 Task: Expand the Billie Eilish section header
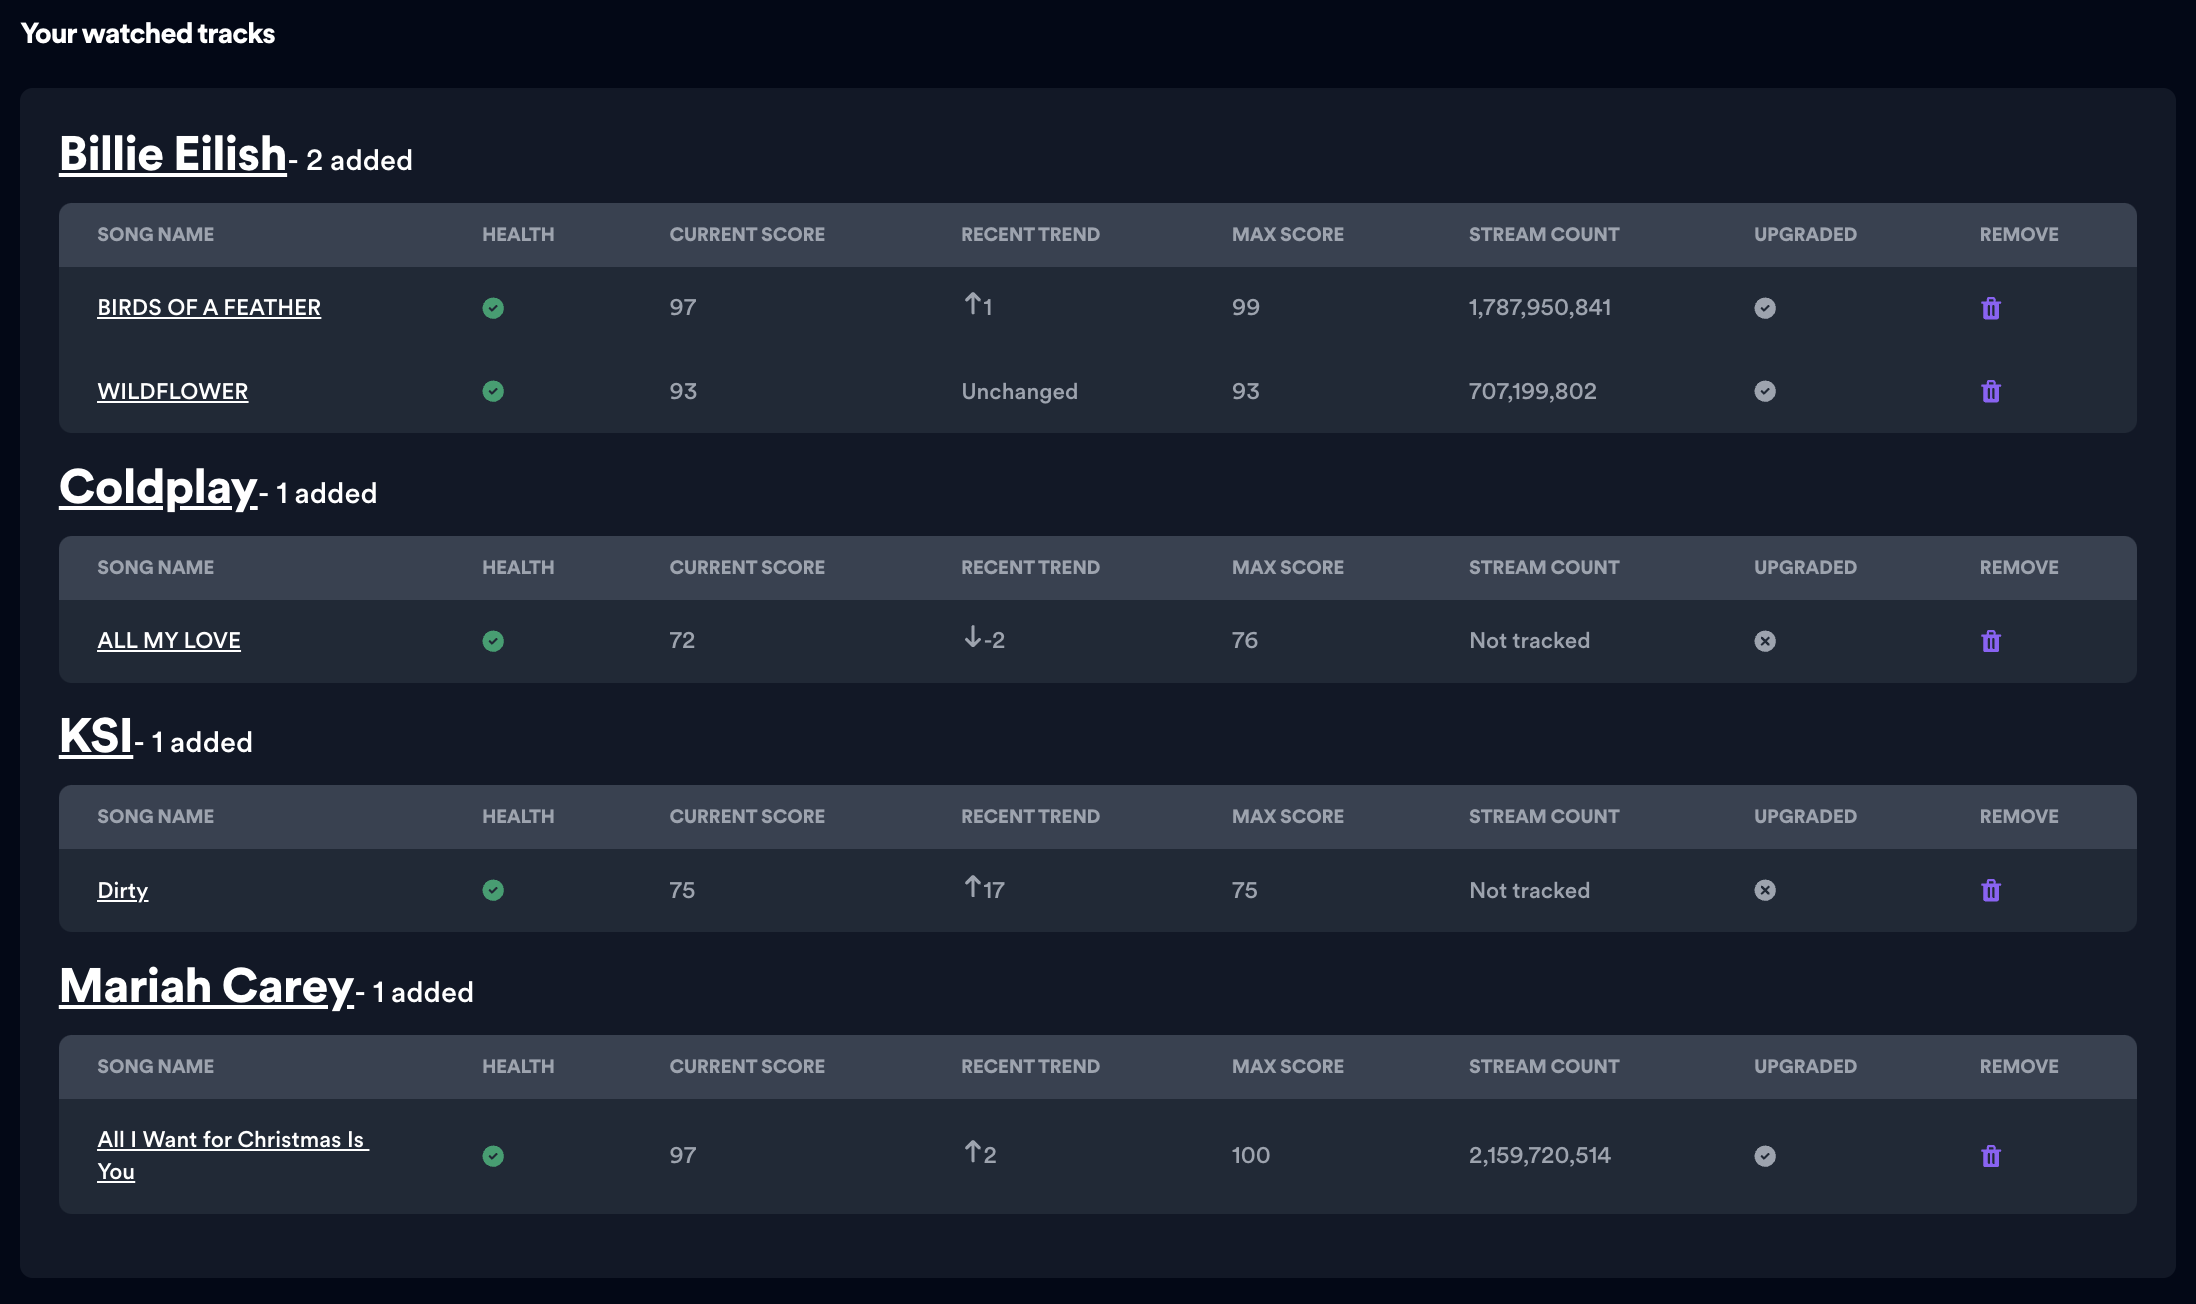[x=172, y=153]
